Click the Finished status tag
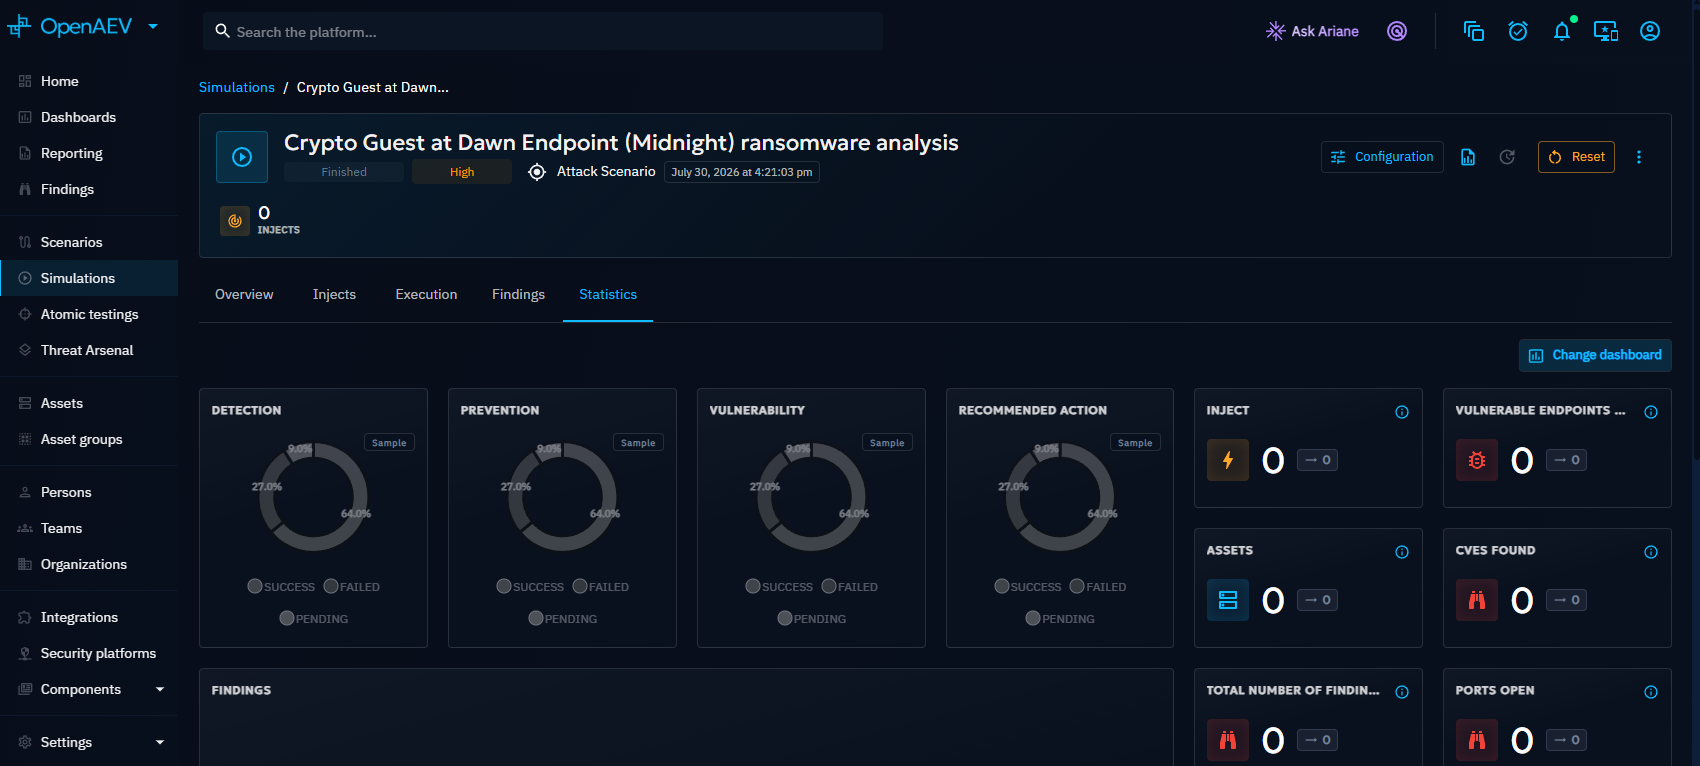 tap(344, 172)
